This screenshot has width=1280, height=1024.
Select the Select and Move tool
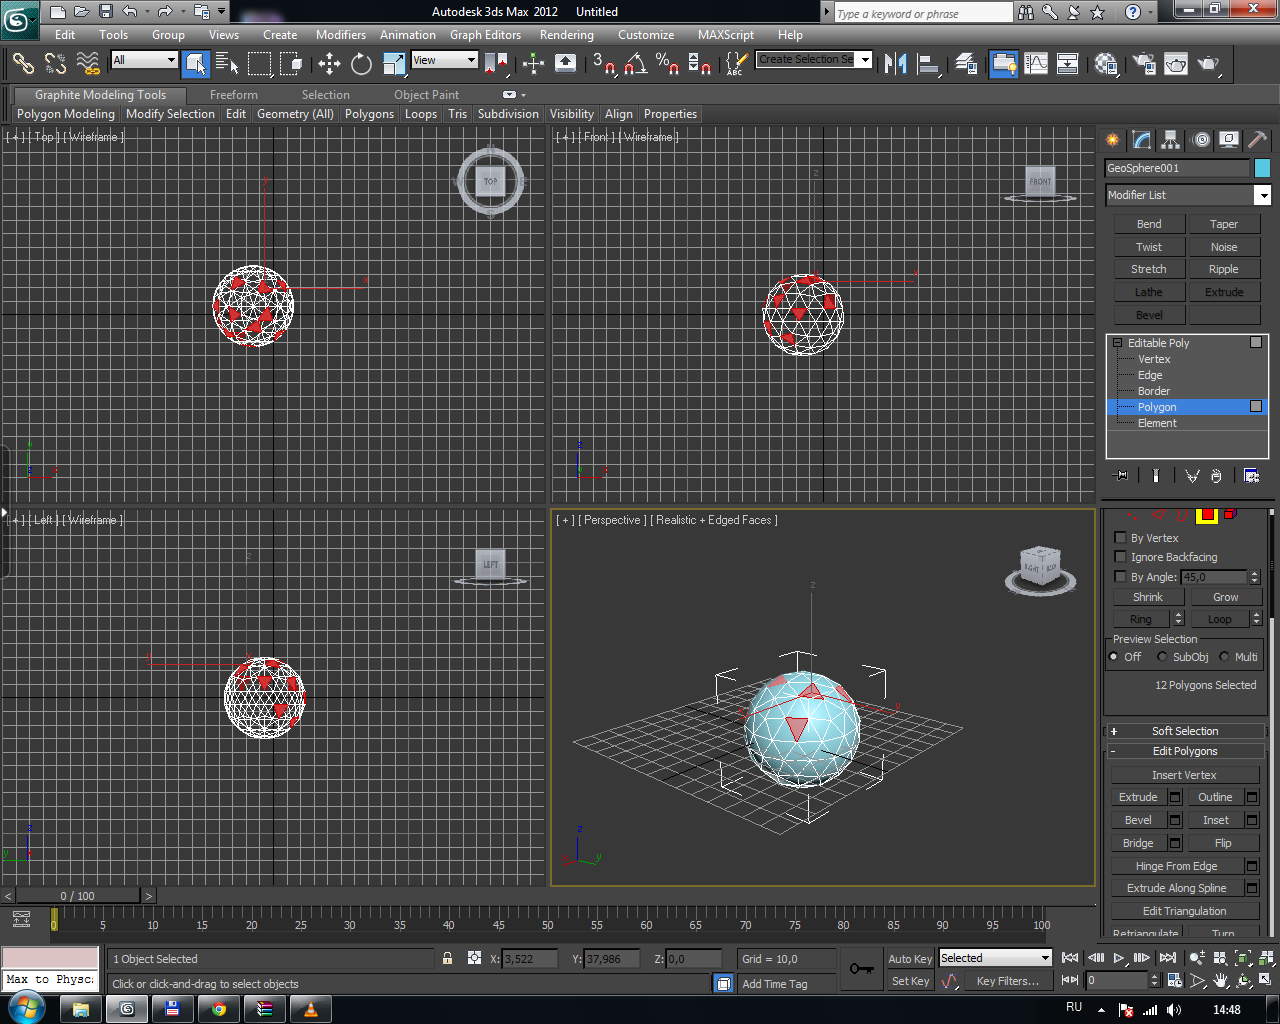(x=329, y=64)
